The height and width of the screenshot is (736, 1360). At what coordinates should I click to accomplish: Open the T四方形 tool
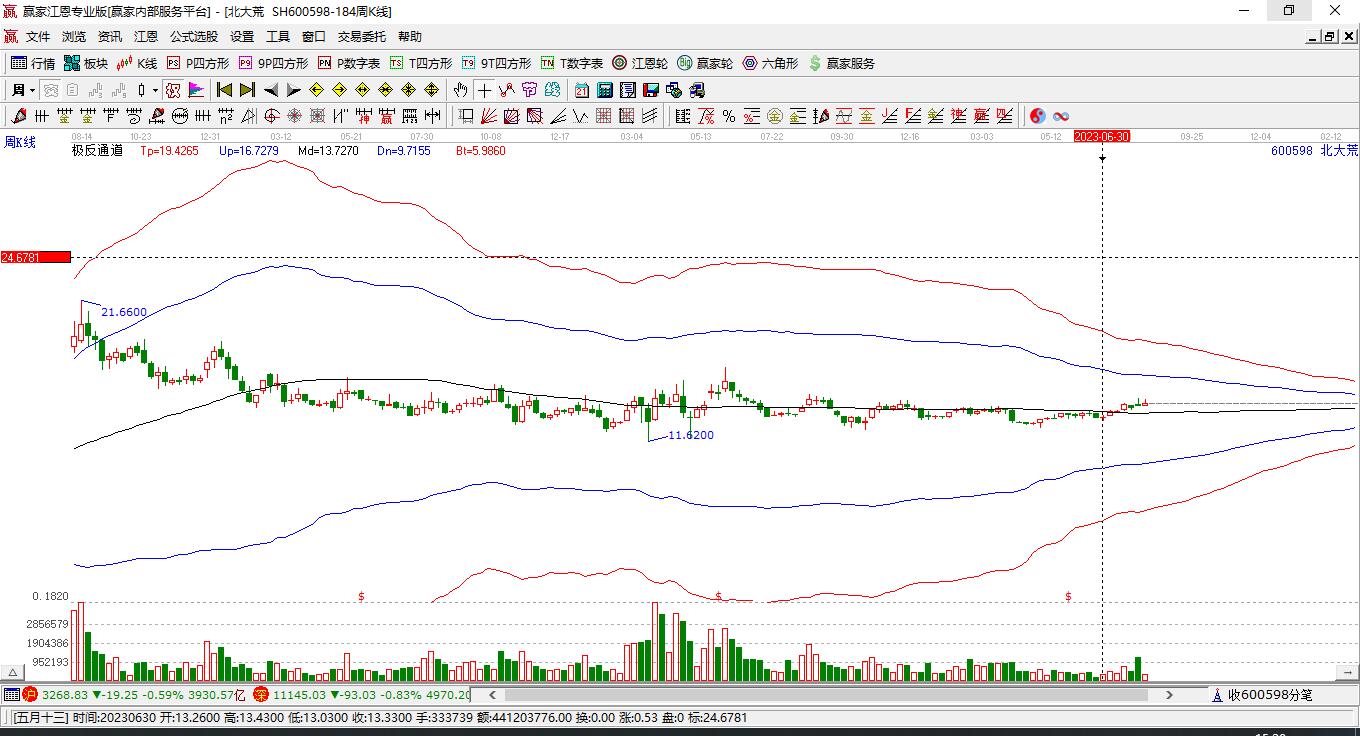421,63
